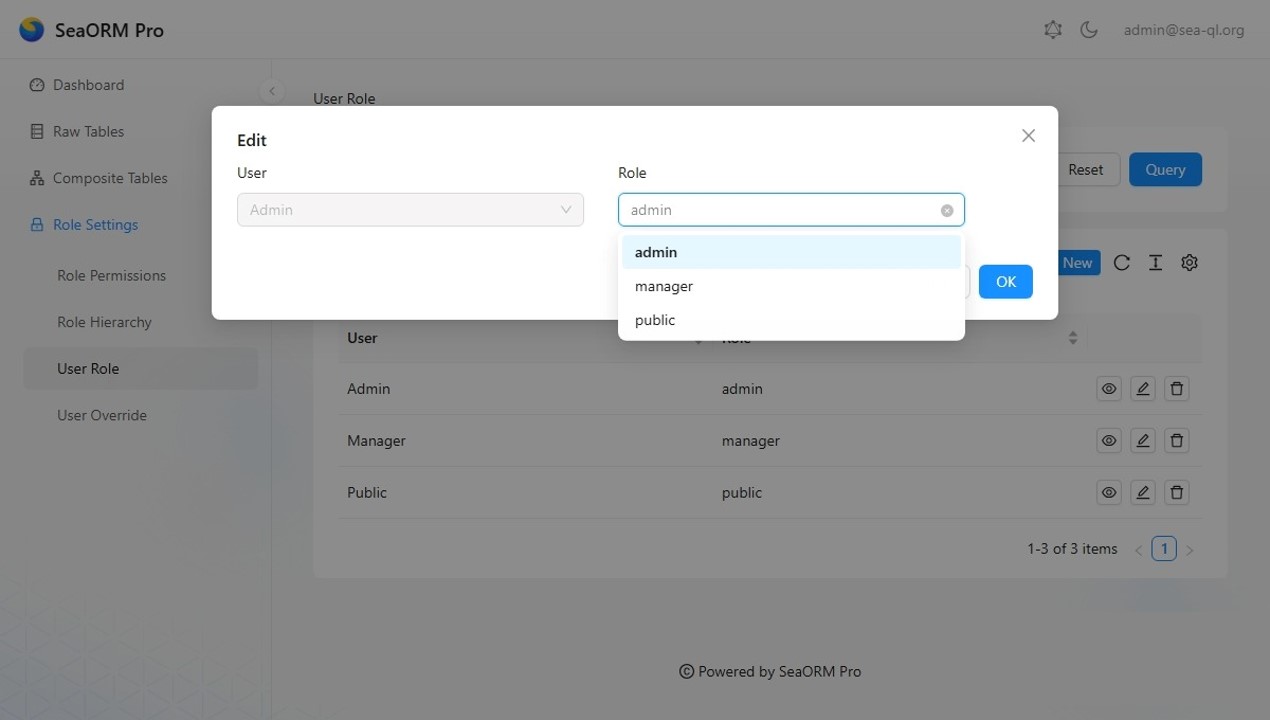Go to User Override page
Viewport: 1270px width, 720px height.
coord(102,416)
